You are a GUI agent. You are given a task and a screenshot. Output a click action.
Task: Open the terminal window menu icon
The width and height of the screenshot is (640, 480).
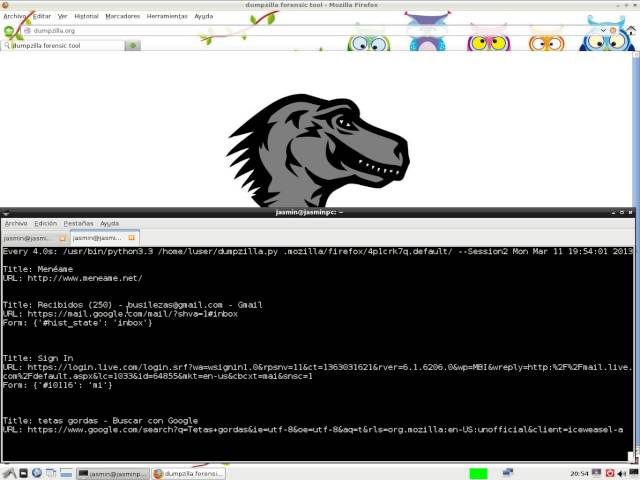coord(5,213)
